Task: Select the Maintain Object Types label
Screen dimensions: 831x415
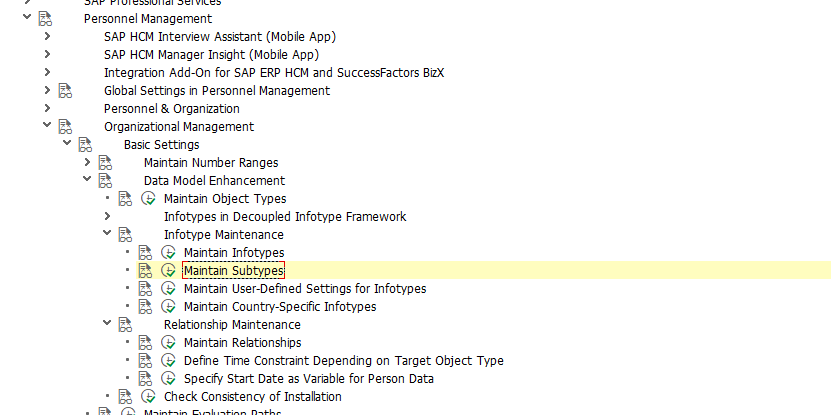Action: [x=225, y=199]
